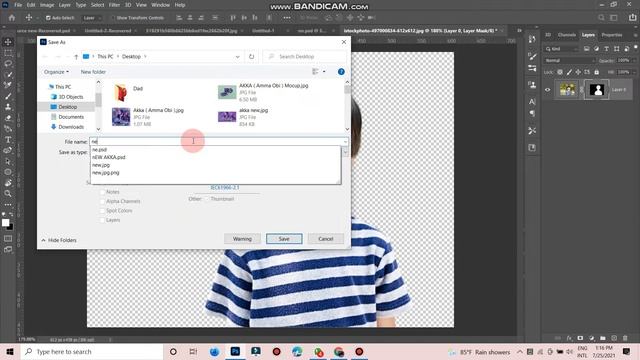This screenshot has height=360, width=640.
Task: Toggle layer filter on/off switch
Action: 636,49
